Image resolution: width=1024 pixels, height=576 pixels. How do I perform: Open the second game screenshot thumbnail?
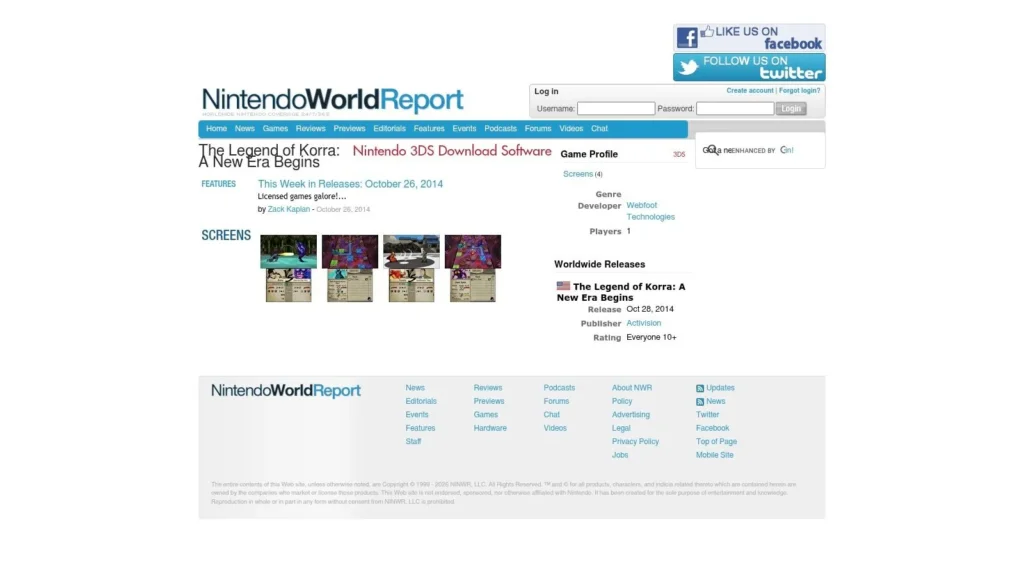(349, 268)
